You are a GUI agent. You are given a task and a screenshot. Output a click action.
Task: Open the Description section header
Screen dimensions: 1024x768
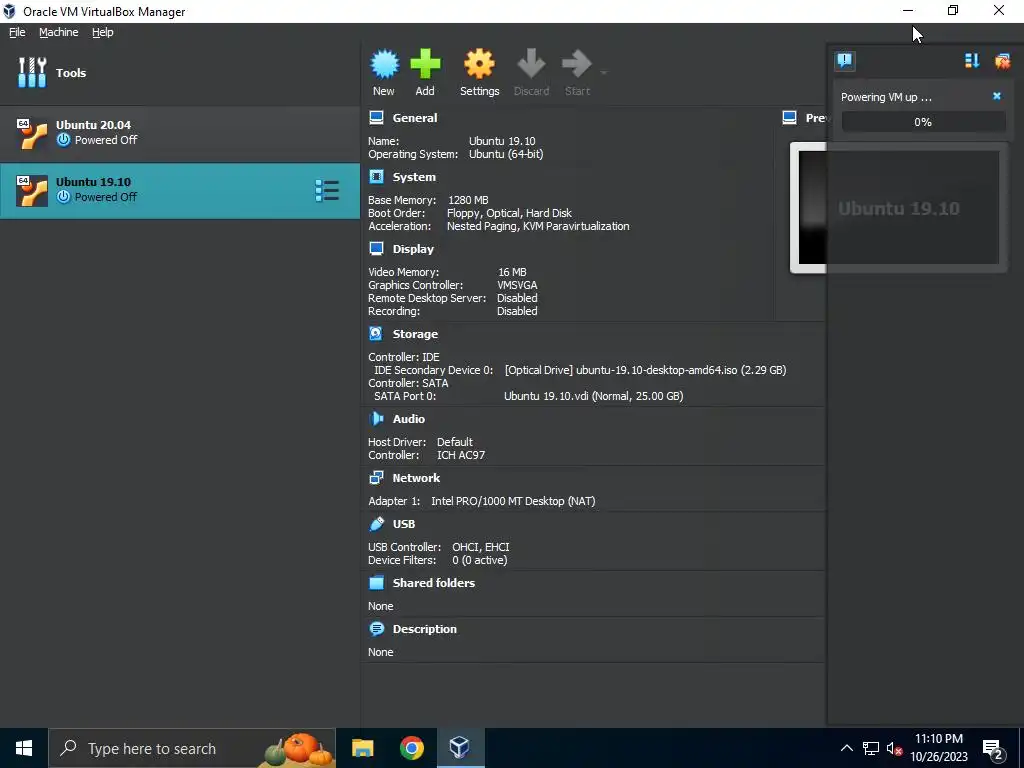(424, 629)
